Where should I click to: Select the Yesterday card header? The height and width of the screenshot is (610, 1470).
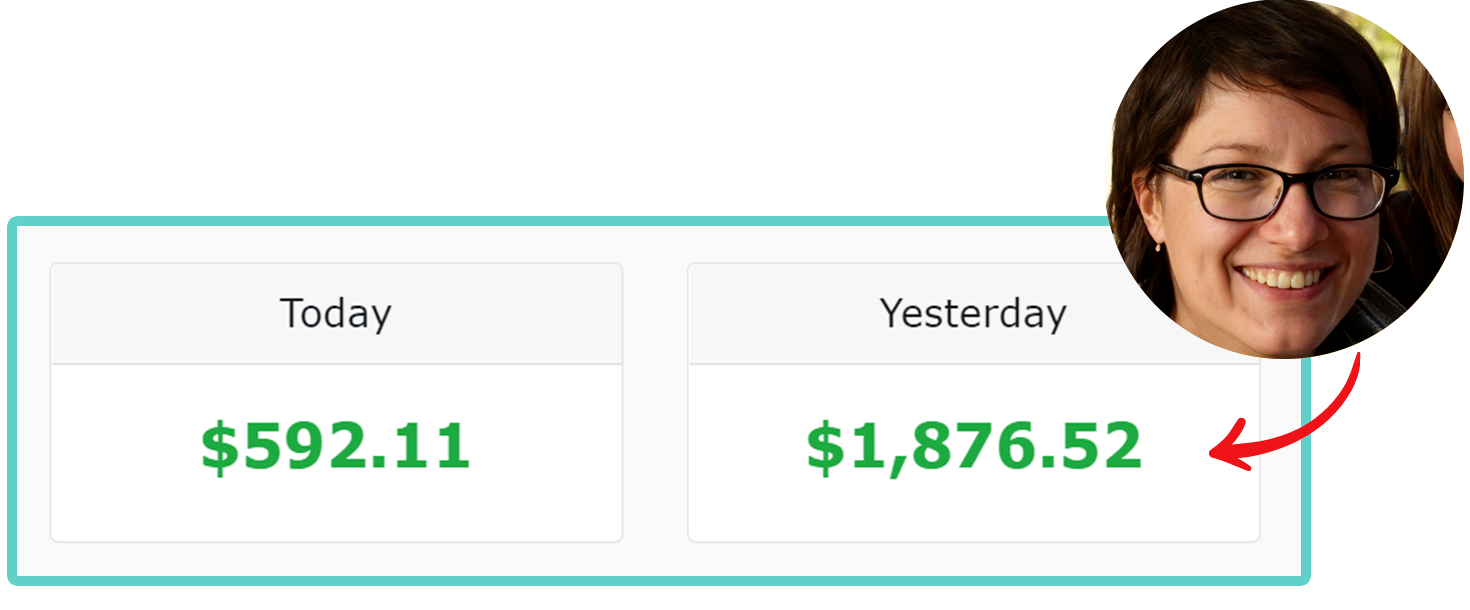[x=973, y=314]
